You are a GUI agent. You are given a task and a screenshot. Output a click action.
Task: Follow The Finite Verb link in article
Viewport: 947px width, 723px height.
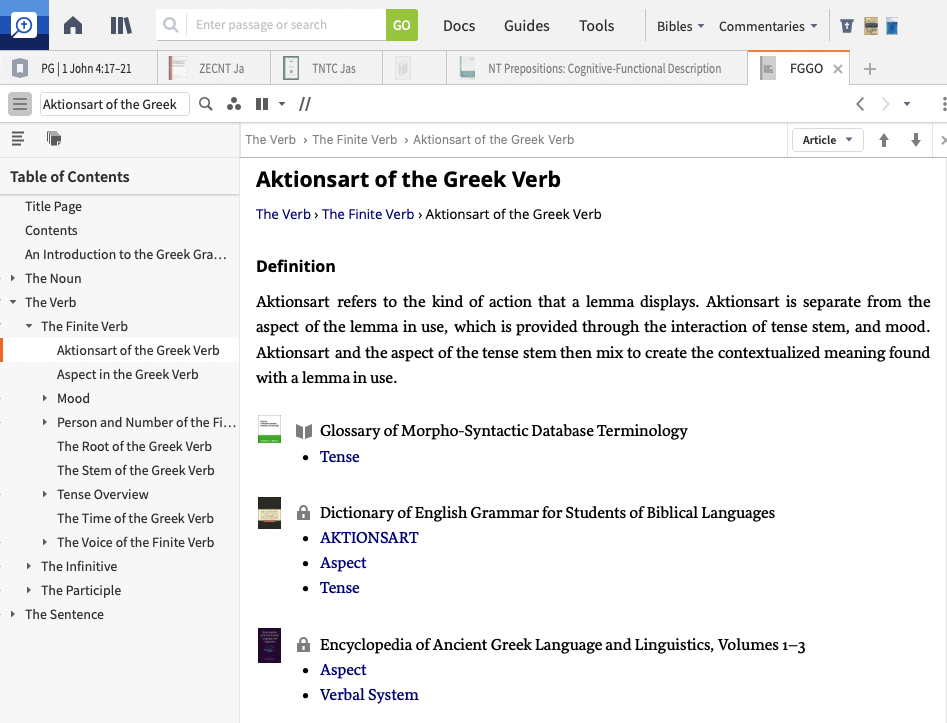pyautogui.click(x=368, y=214)
